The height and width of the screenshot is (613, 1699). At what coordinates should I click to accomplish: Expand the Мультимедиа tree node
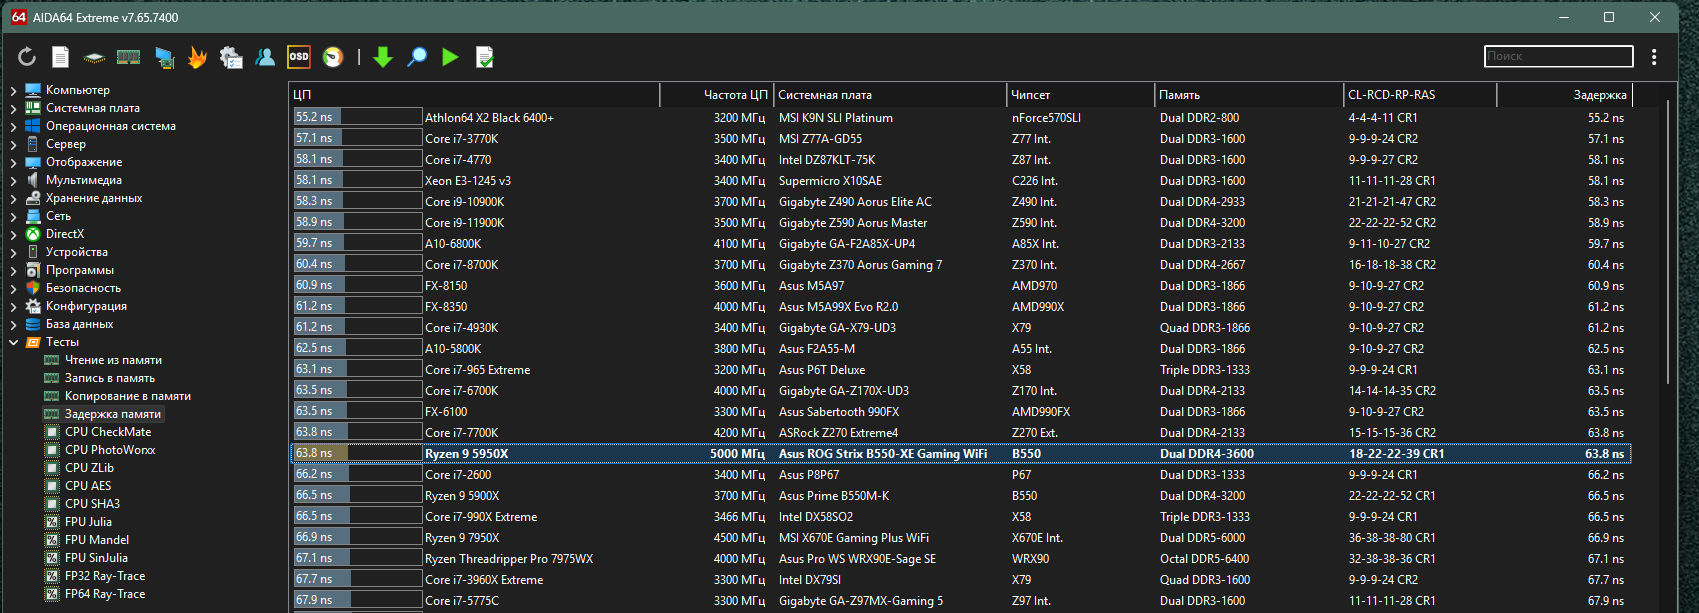13,180
